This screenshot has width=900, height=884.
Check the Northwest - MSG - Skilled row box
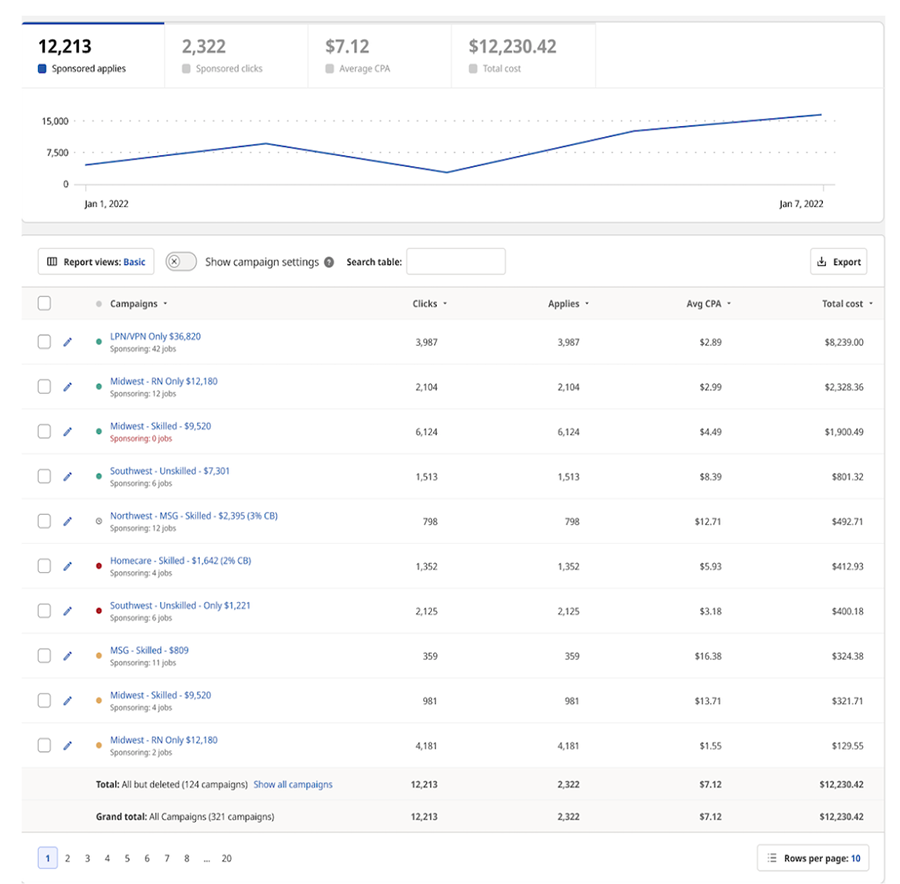coord(44,521)
